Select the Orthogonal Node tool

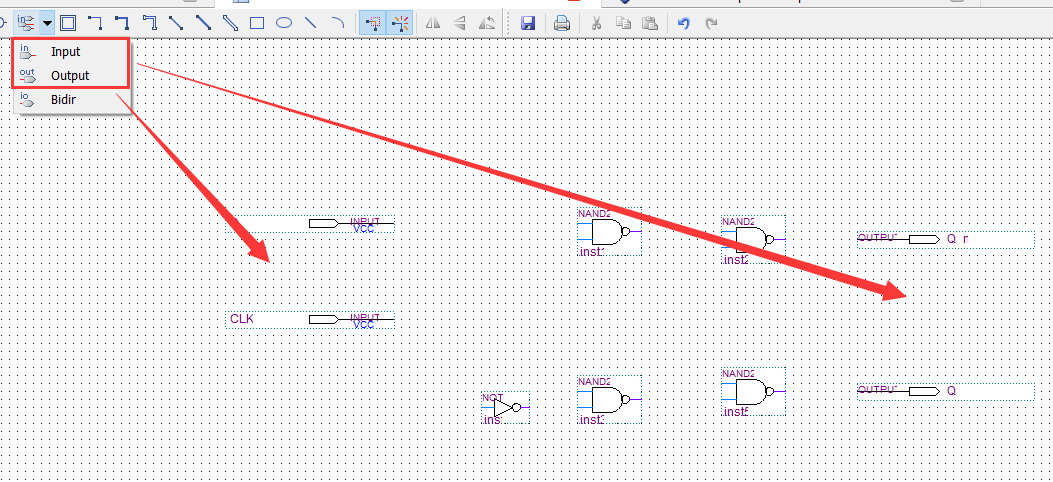click(x=95, y=23)
